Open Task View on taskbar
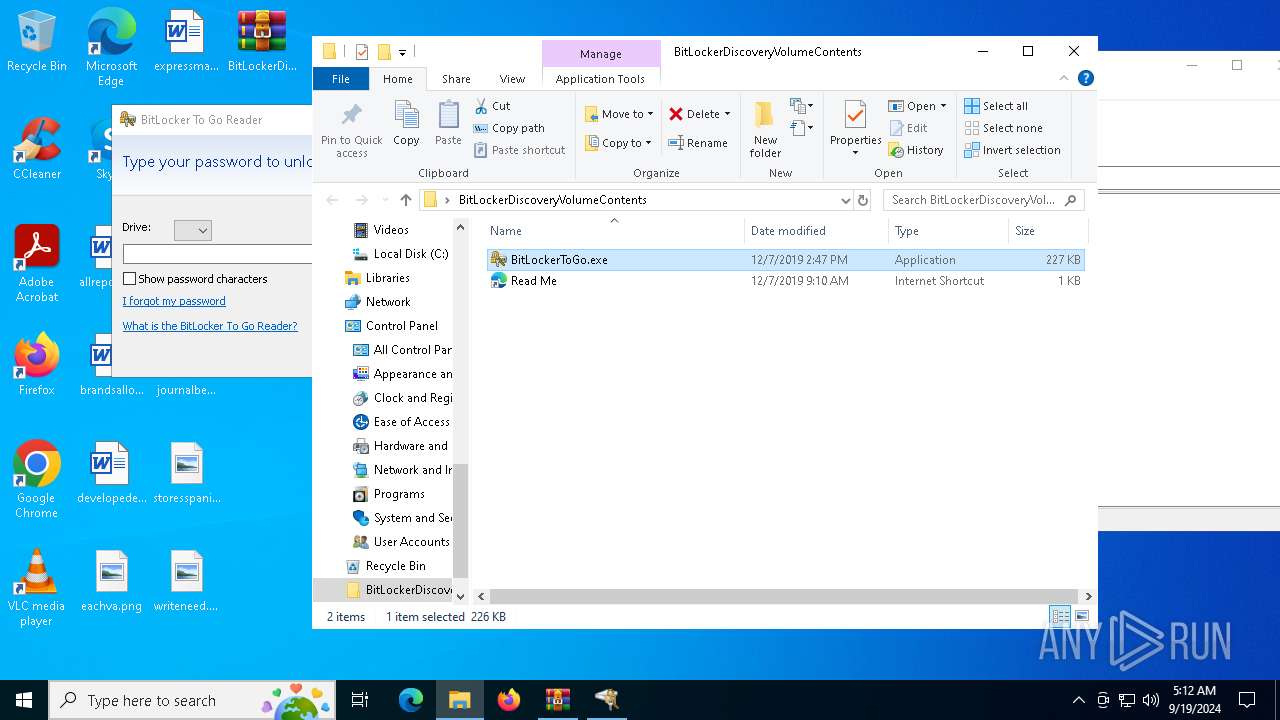Screen dimensions: 1280x720 (360, 700)
